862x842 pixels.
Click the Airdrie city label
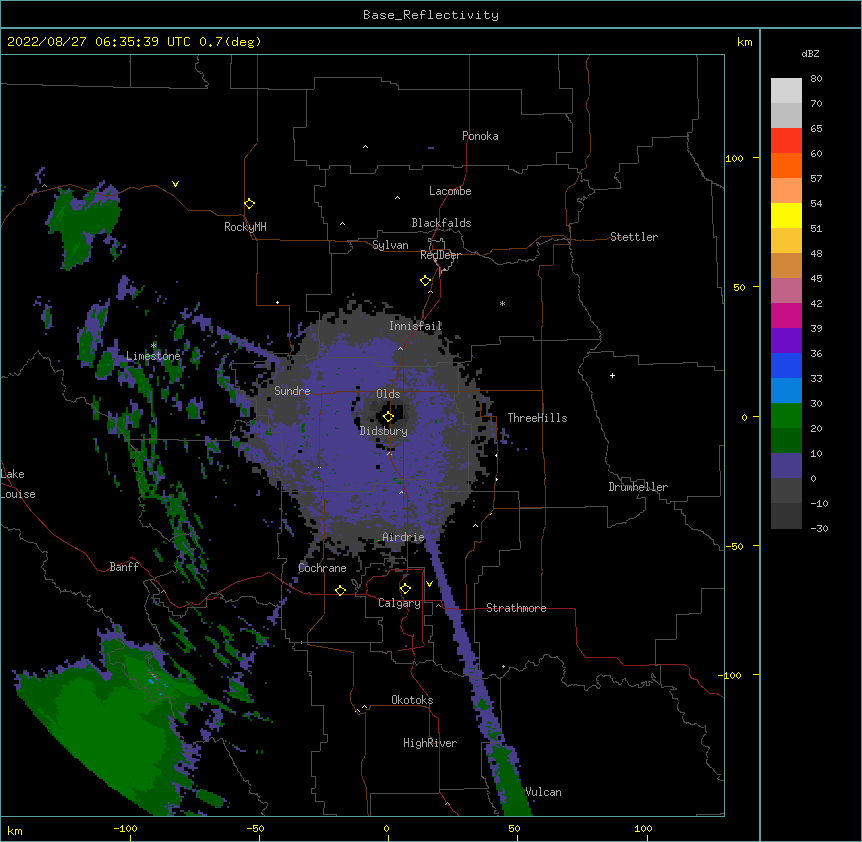403,537
